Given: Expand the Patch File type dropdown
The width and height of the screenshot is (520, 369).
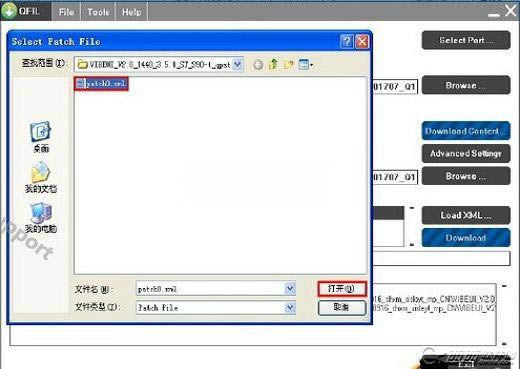Looking at the screenshot, I should [290, 307].
